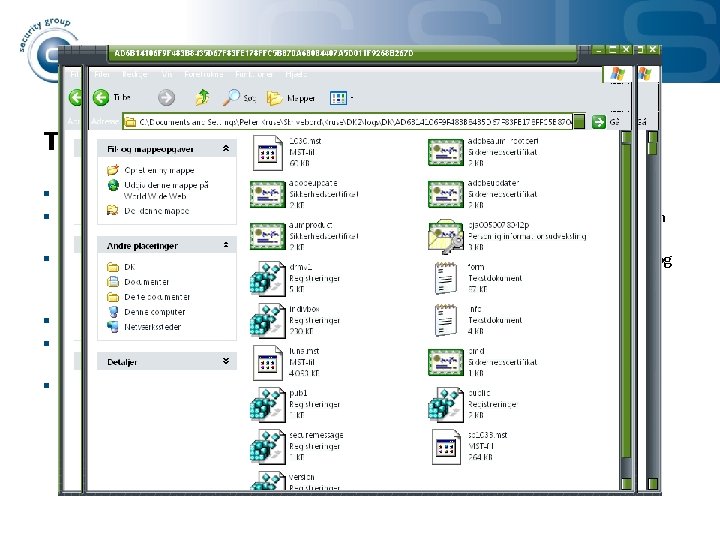The height and width of the screenshot is (540, 720).
Task: Click the Del denne mappe link
Action: coord(157,211)
